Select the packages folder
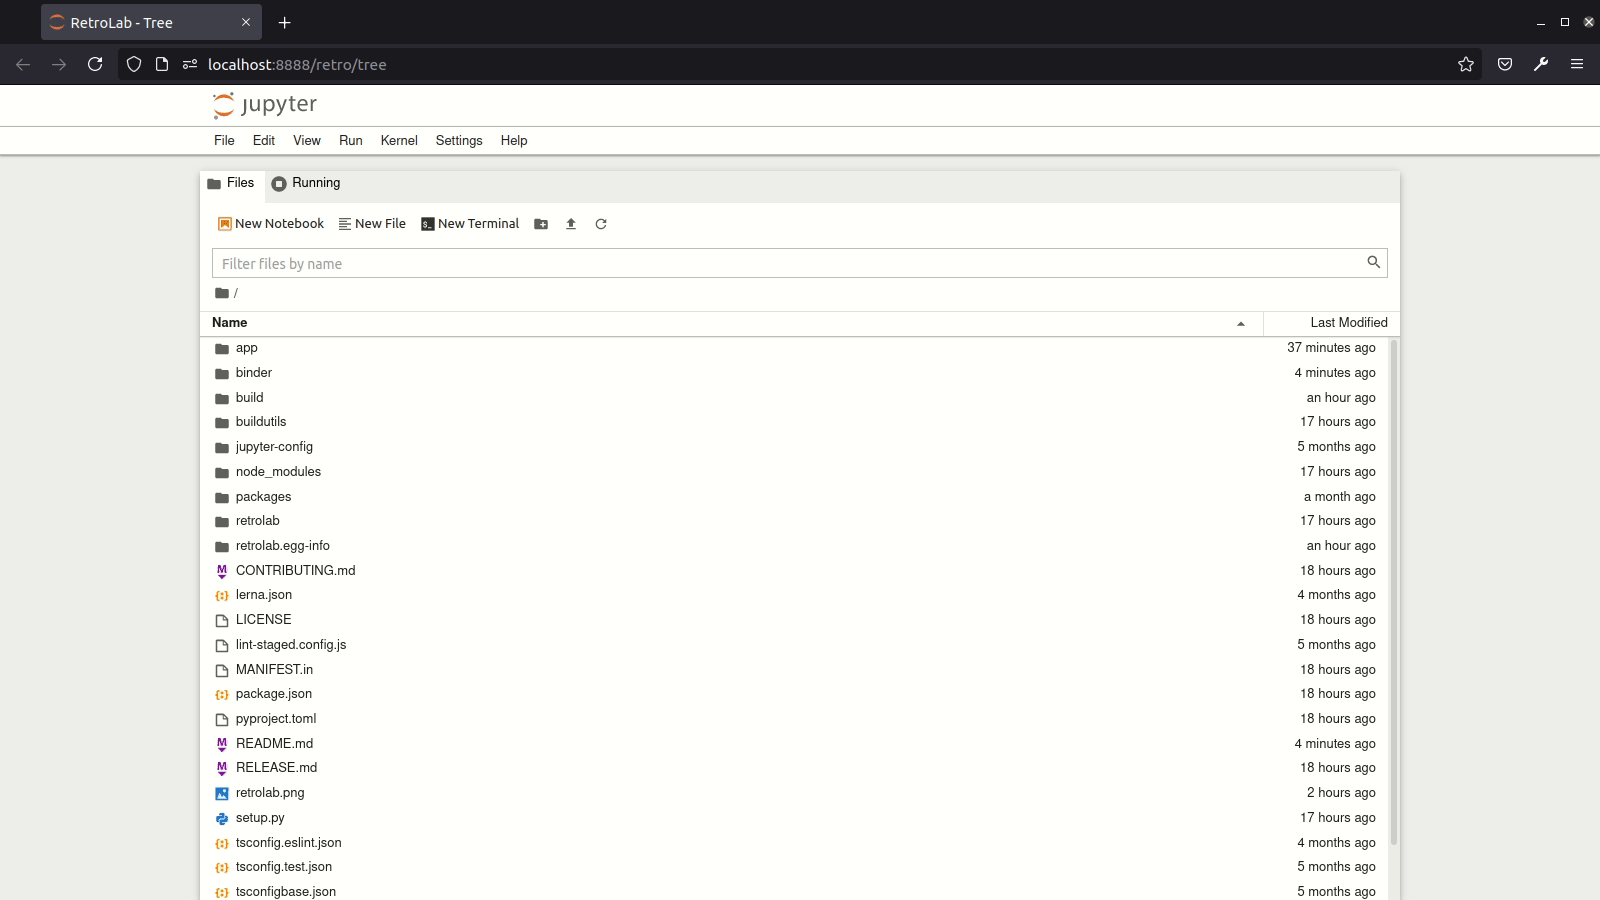The height and width of the screenshot is (900, 1600). click(795, 497)
